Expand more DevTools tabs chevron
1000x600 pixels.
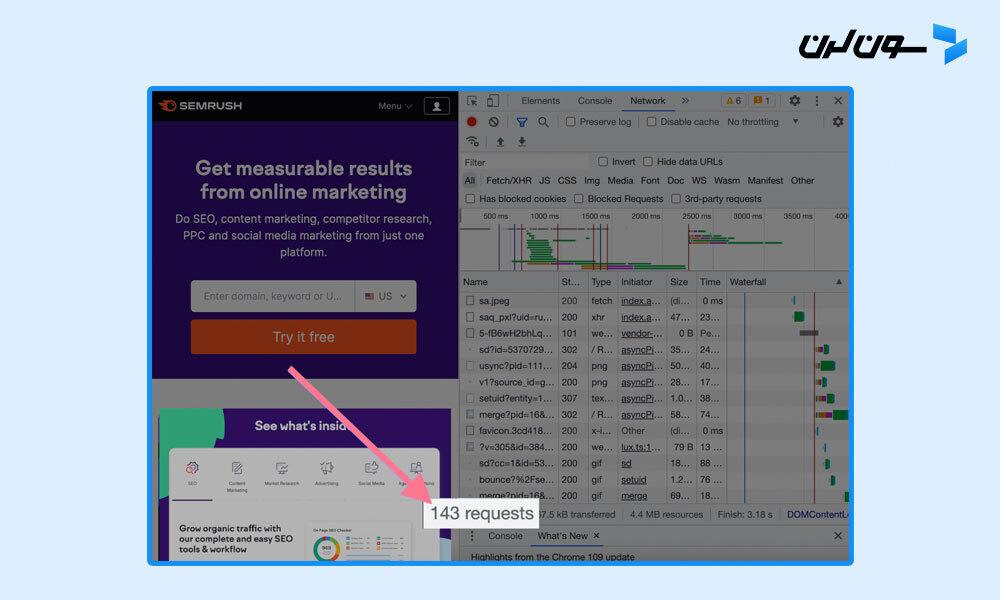685,101
